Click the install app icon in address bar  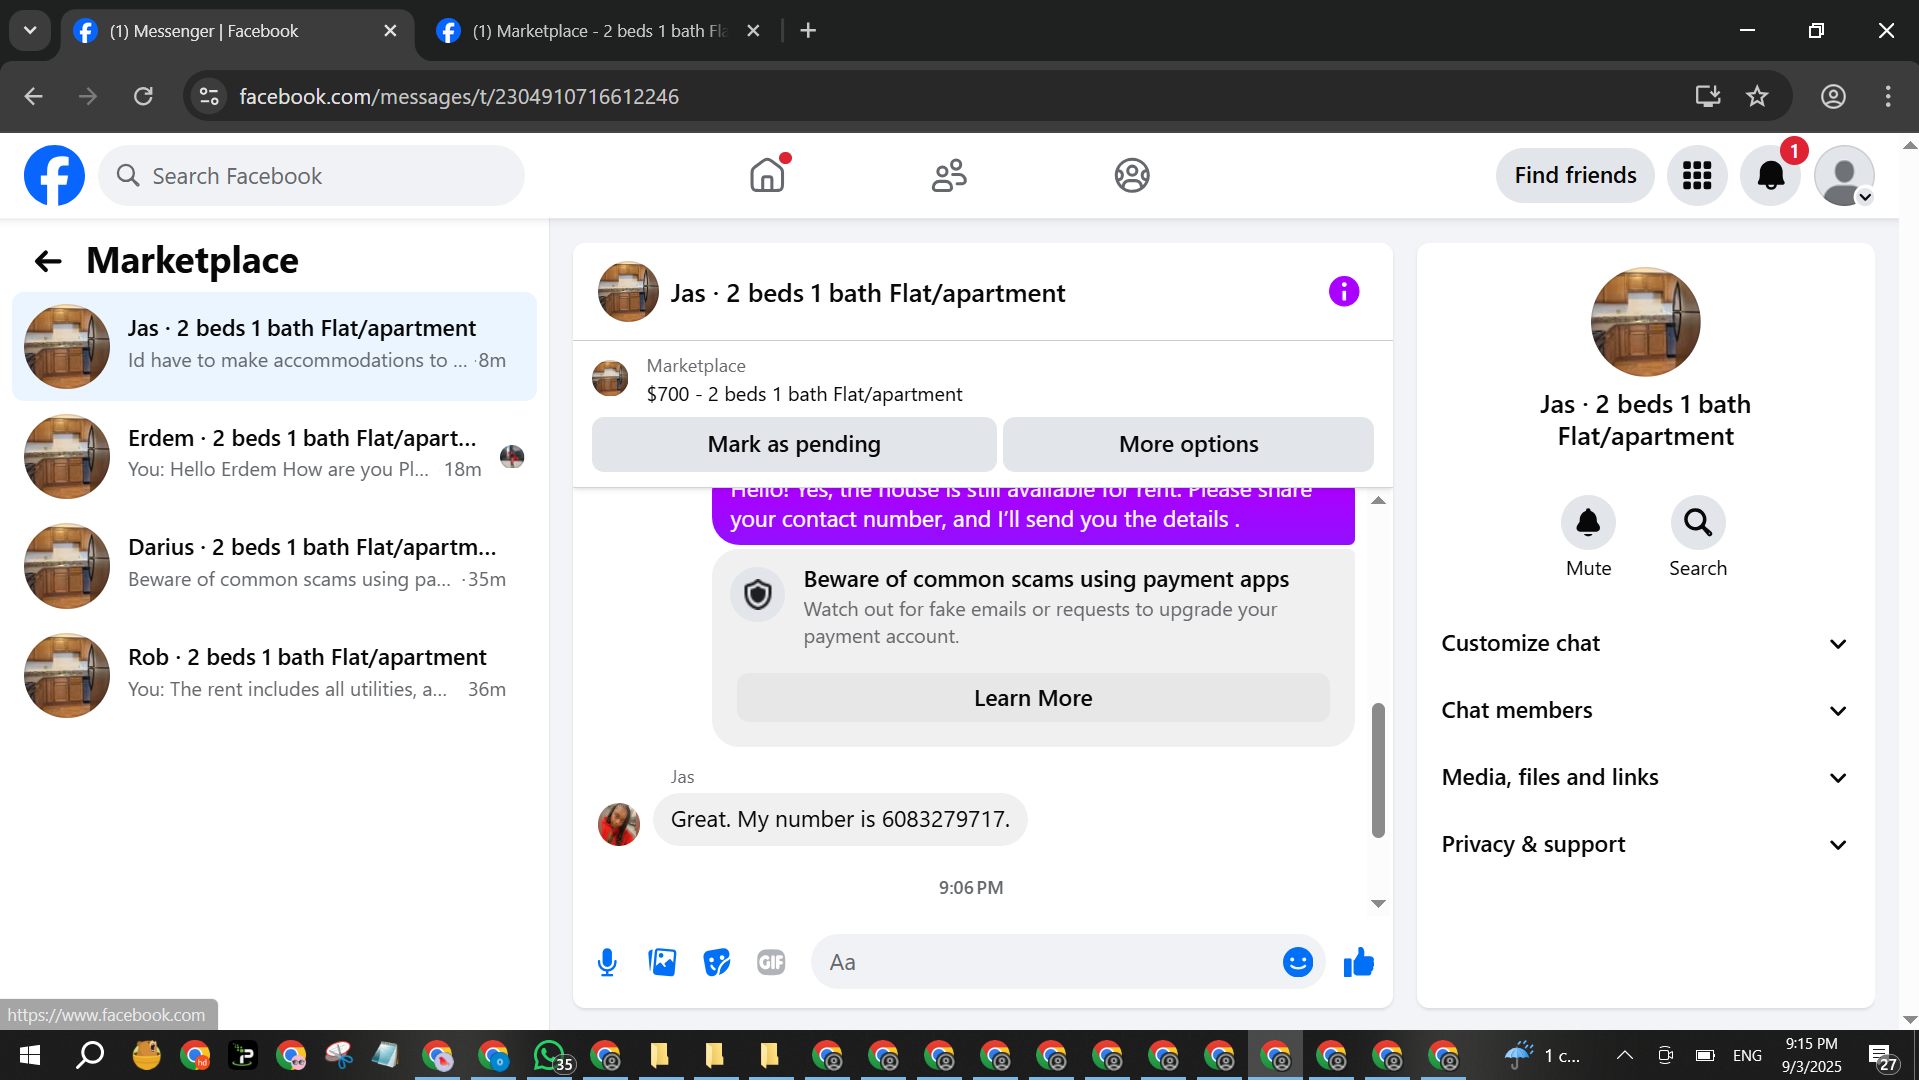1708,96
